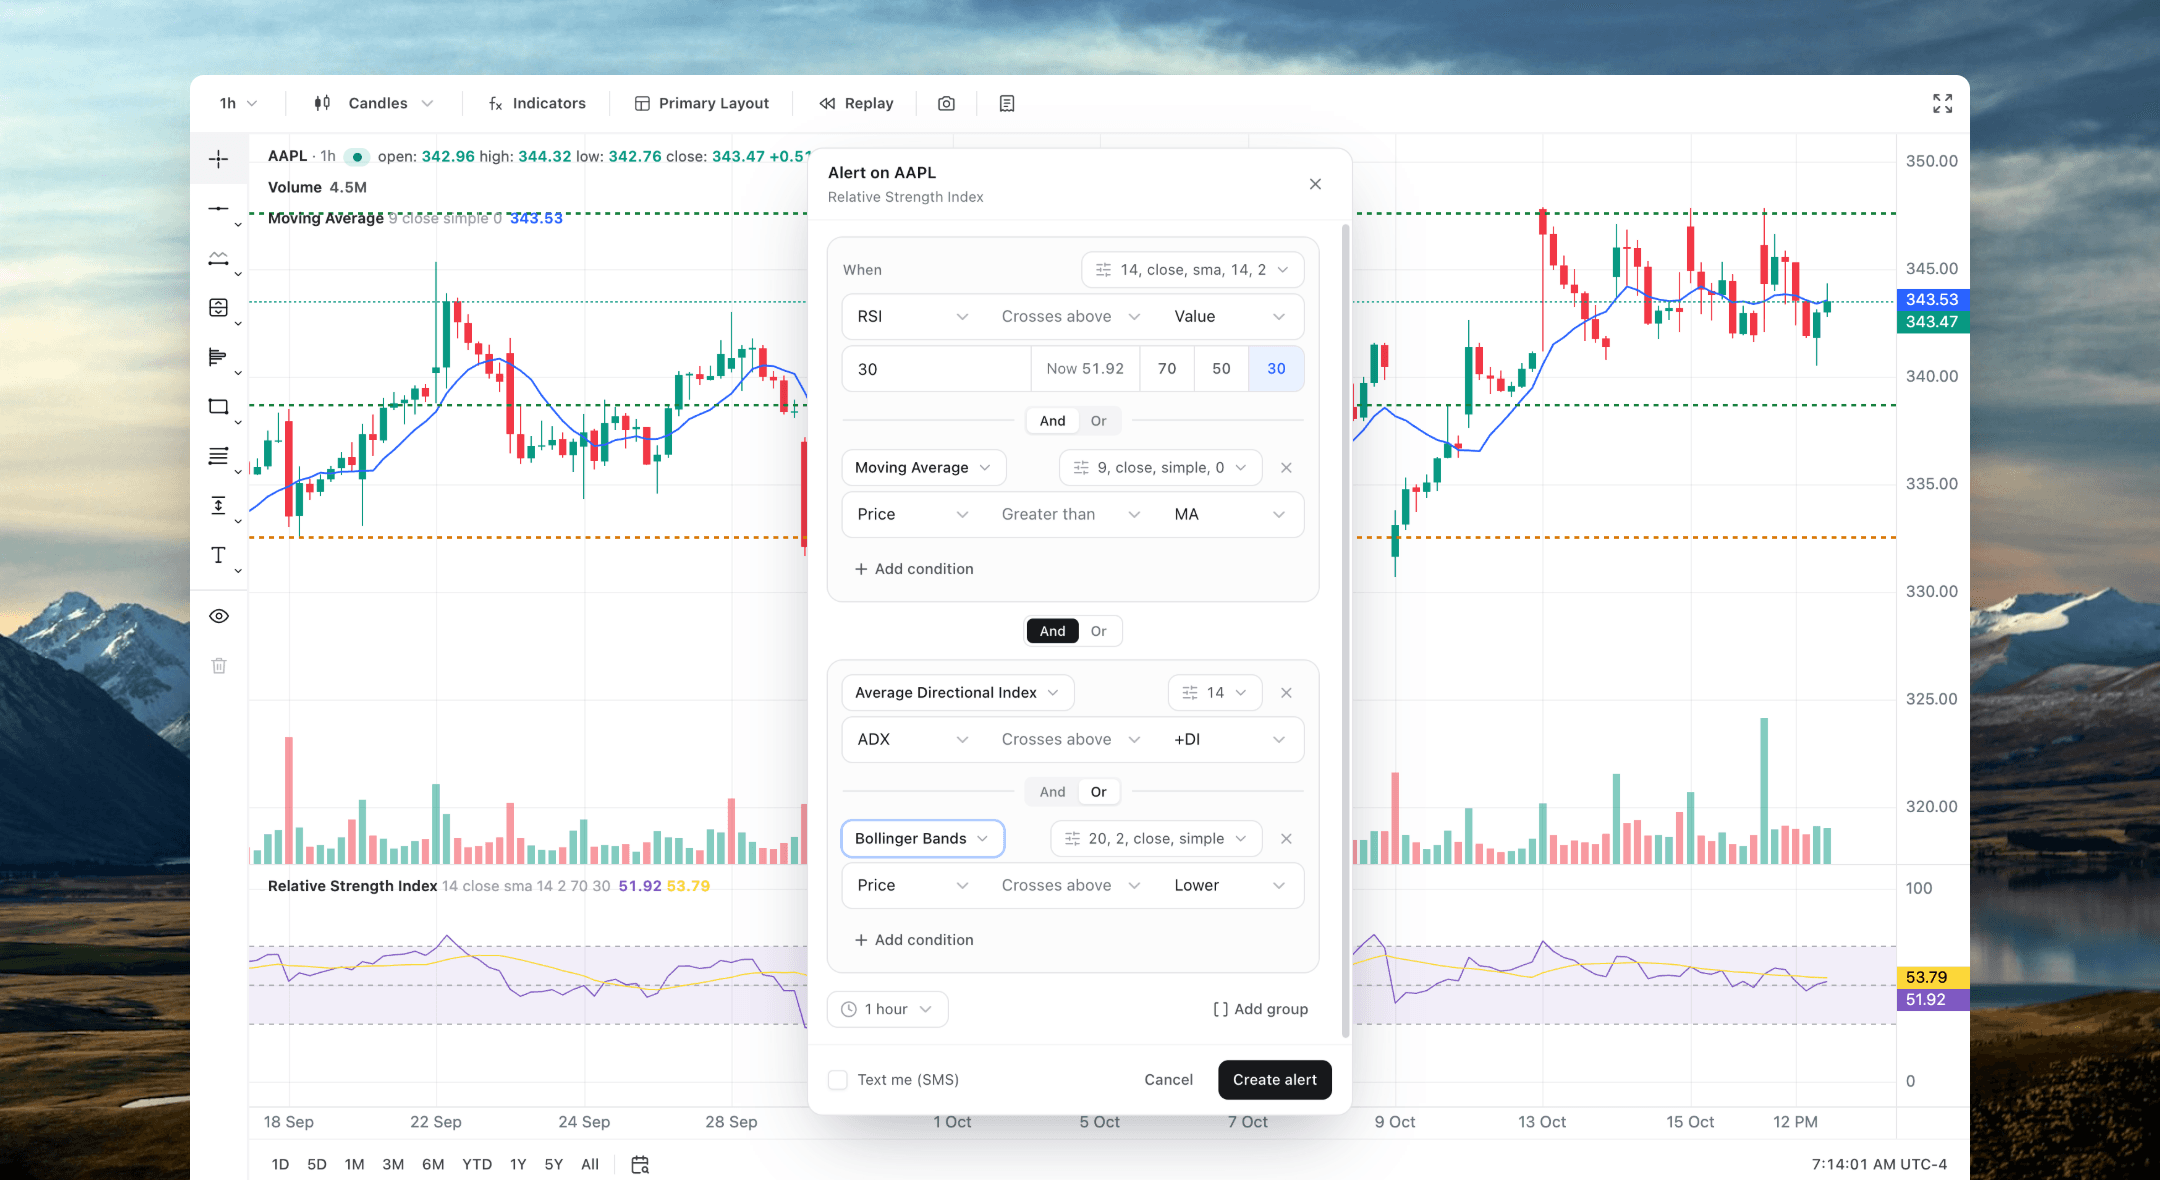The image size is (2160, 1180).
Task: Add condition under Bollinger Bands group
Action: pos(913,940)
